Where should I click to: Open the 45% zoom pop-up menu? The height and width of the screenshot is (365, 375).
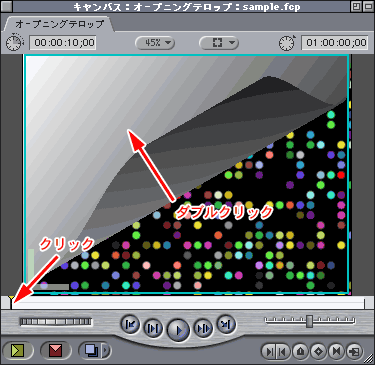click(155, 43)
